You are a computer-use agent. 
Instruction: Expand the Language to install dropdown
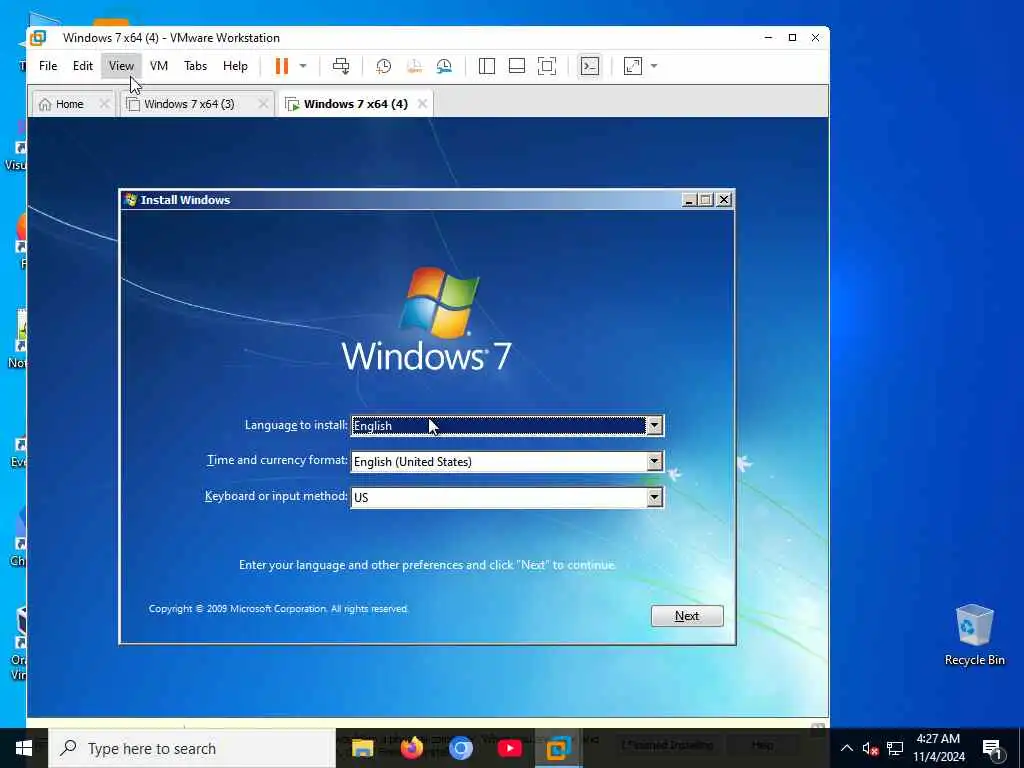[654, 426]
